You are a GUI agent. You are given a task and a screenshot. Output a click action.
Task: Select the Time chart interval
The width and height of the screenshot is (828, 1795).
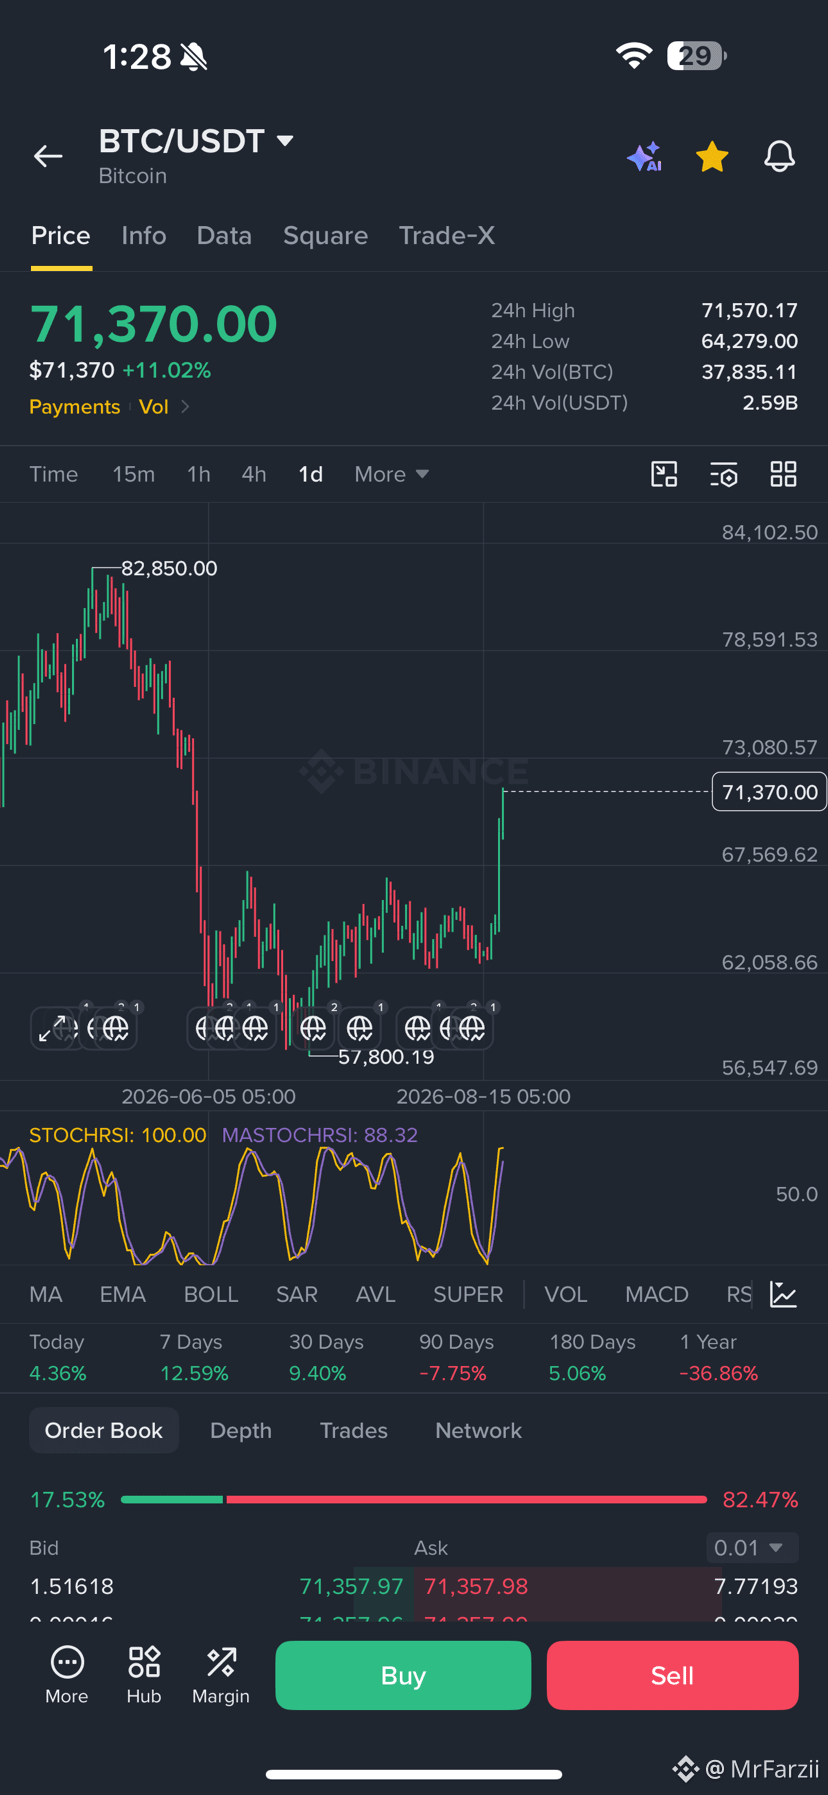(54, 474)
